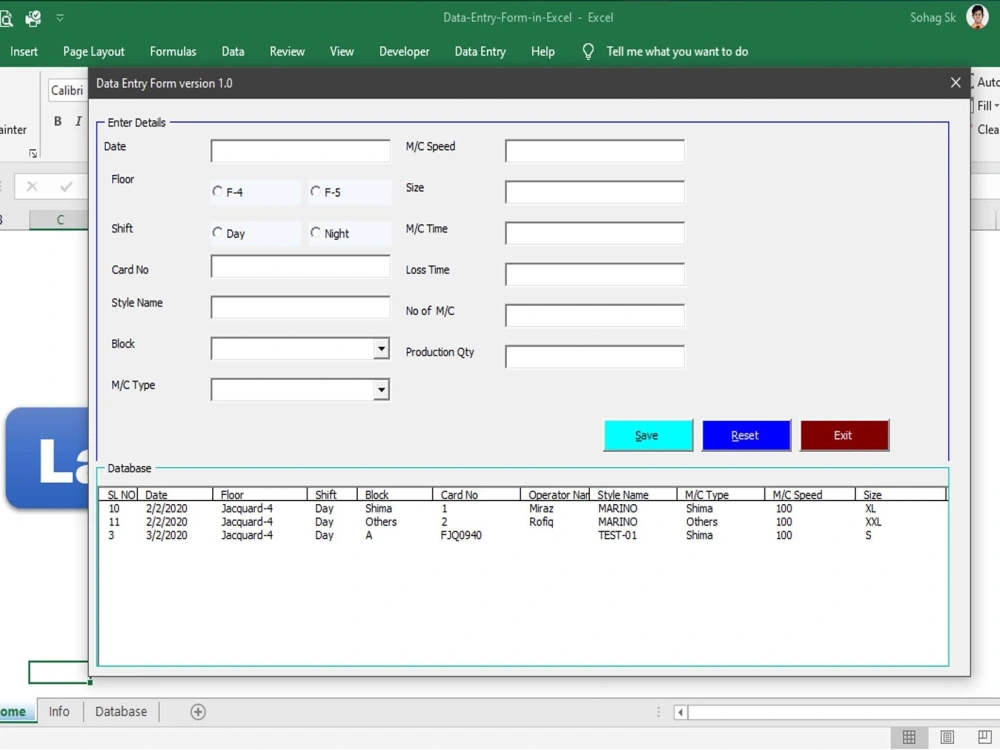Click the M/C Speed input field
Image resolution: width=1000 pixels, height=750 pixels.
tap(595, 151)
